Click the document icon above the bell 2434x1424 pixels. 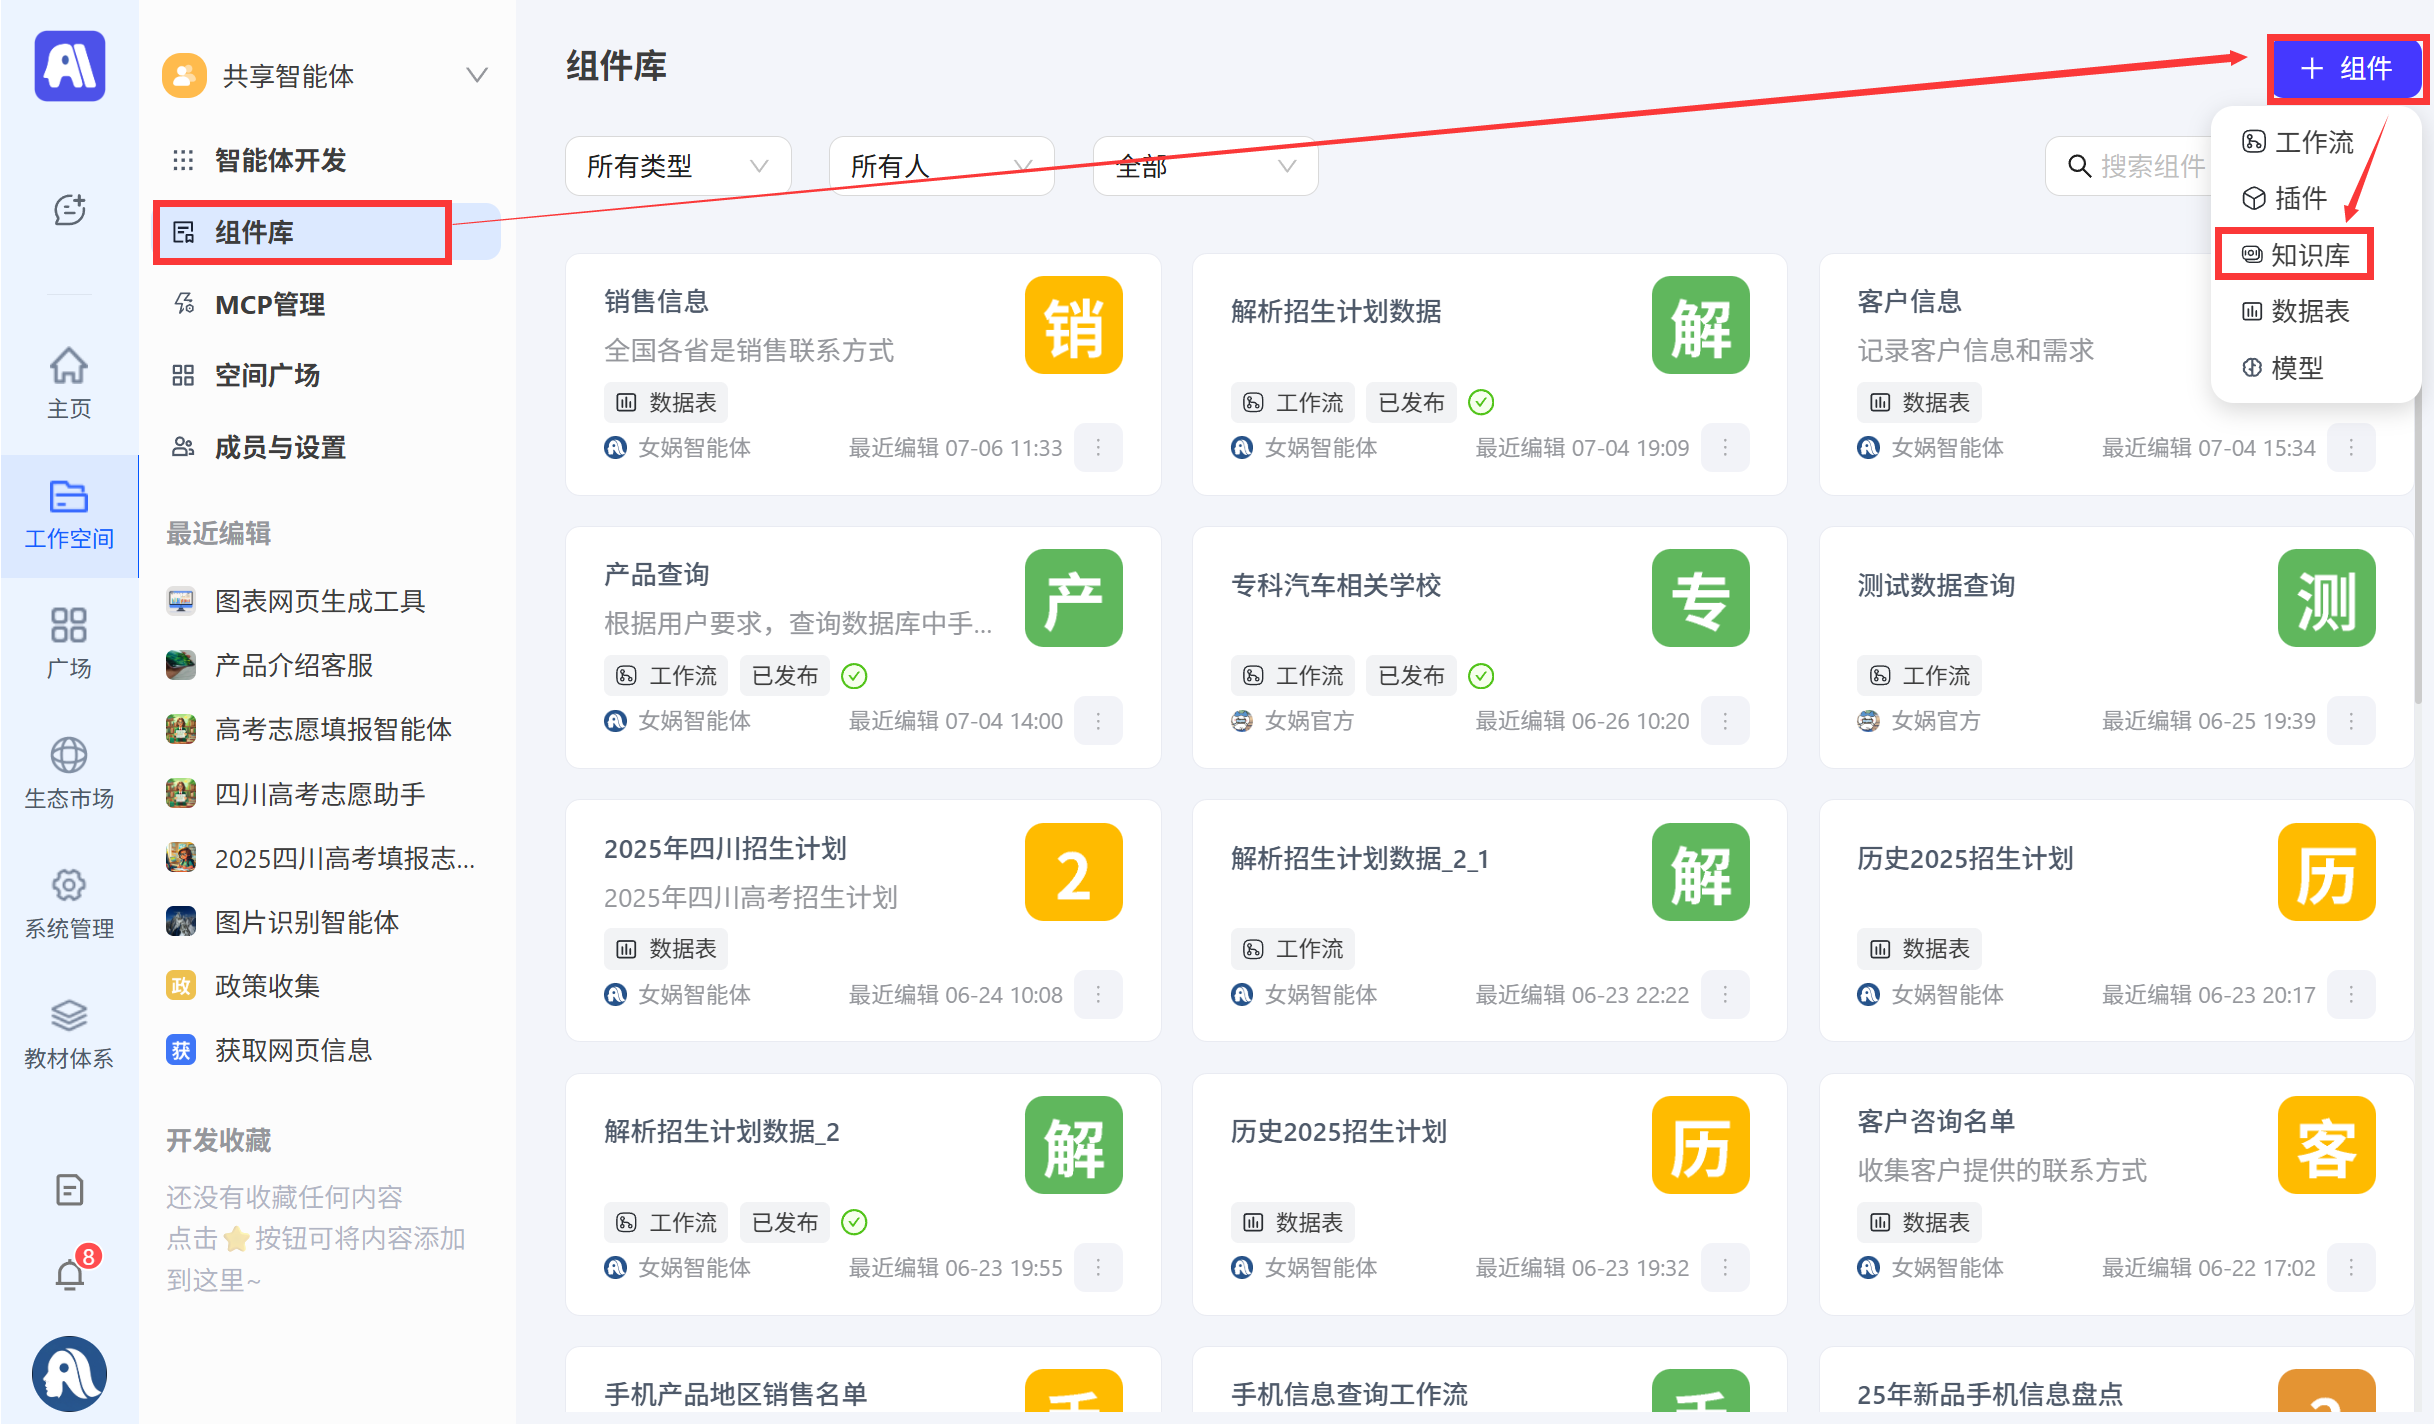[69, 1190]
